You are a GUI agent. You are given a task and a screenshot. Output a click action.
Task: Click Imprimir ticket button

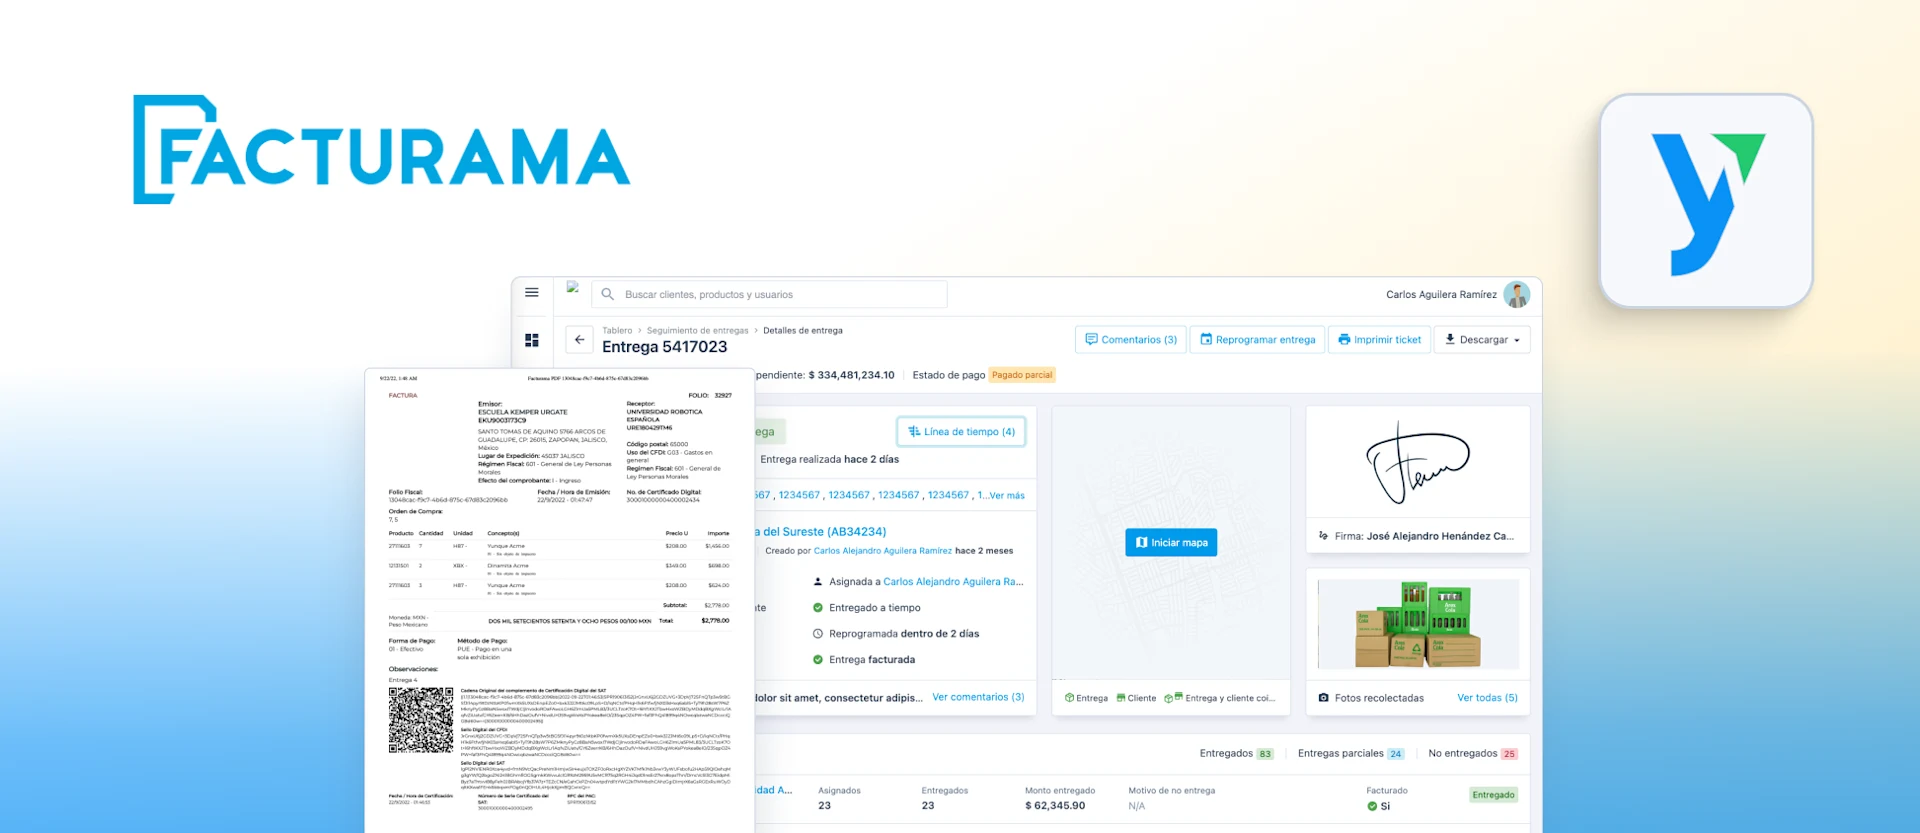point(1379,340)
